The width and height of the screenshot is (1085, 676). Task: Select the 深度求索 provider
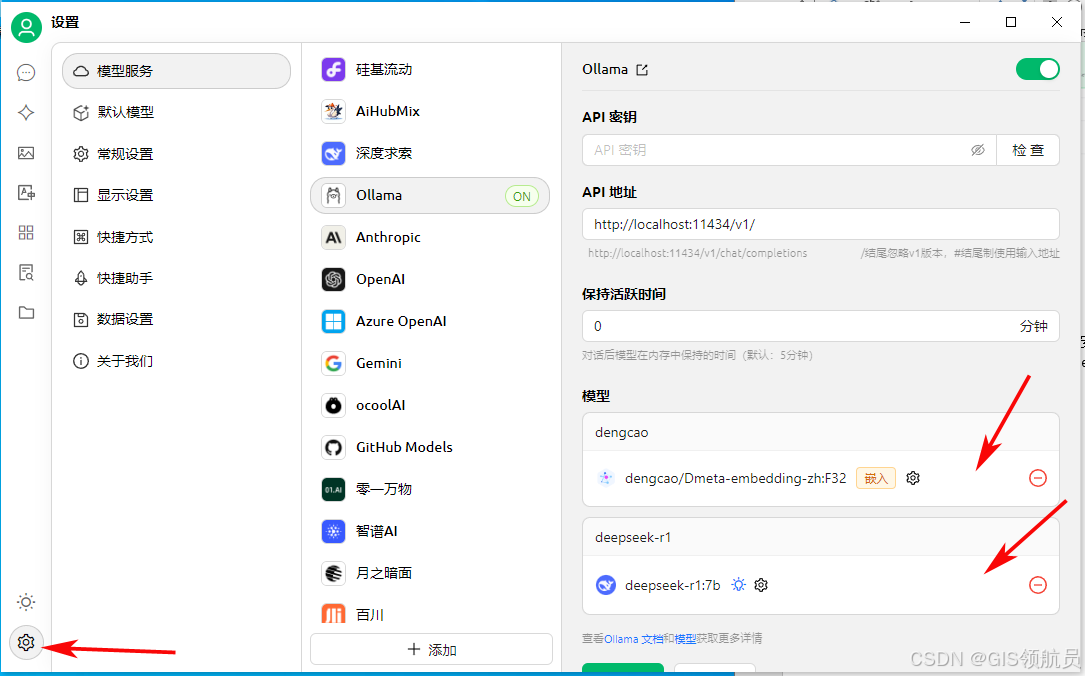(x=430, y=154)
